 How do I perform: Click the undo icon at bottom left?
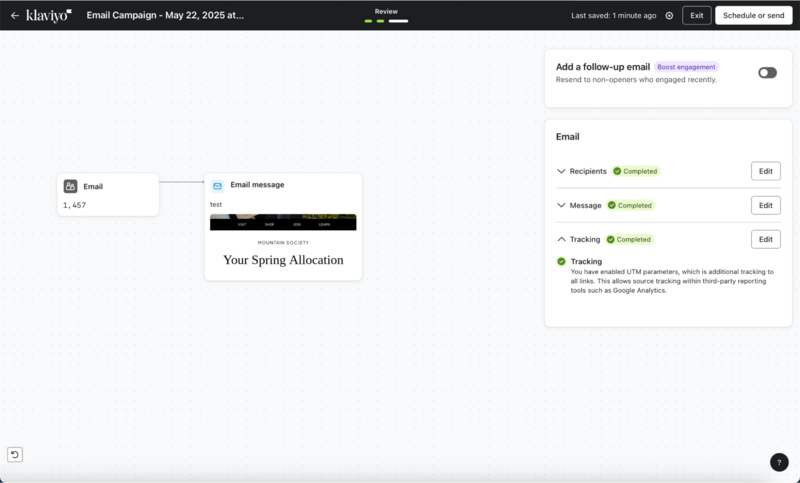15,454
